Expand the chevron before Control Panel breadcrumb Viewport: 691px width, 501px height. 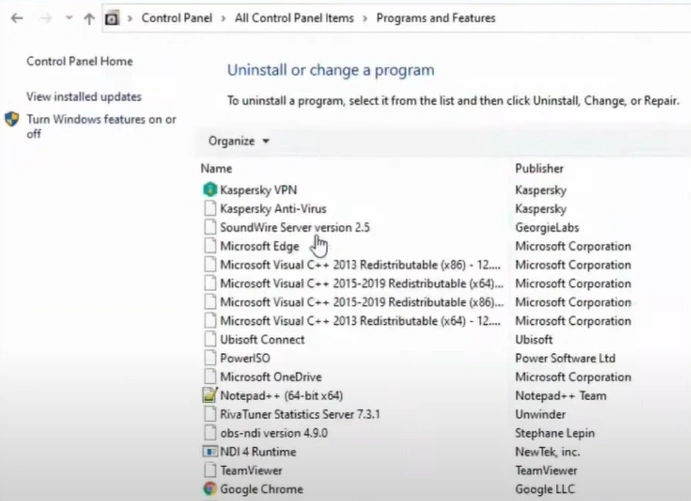coord(130,19)
